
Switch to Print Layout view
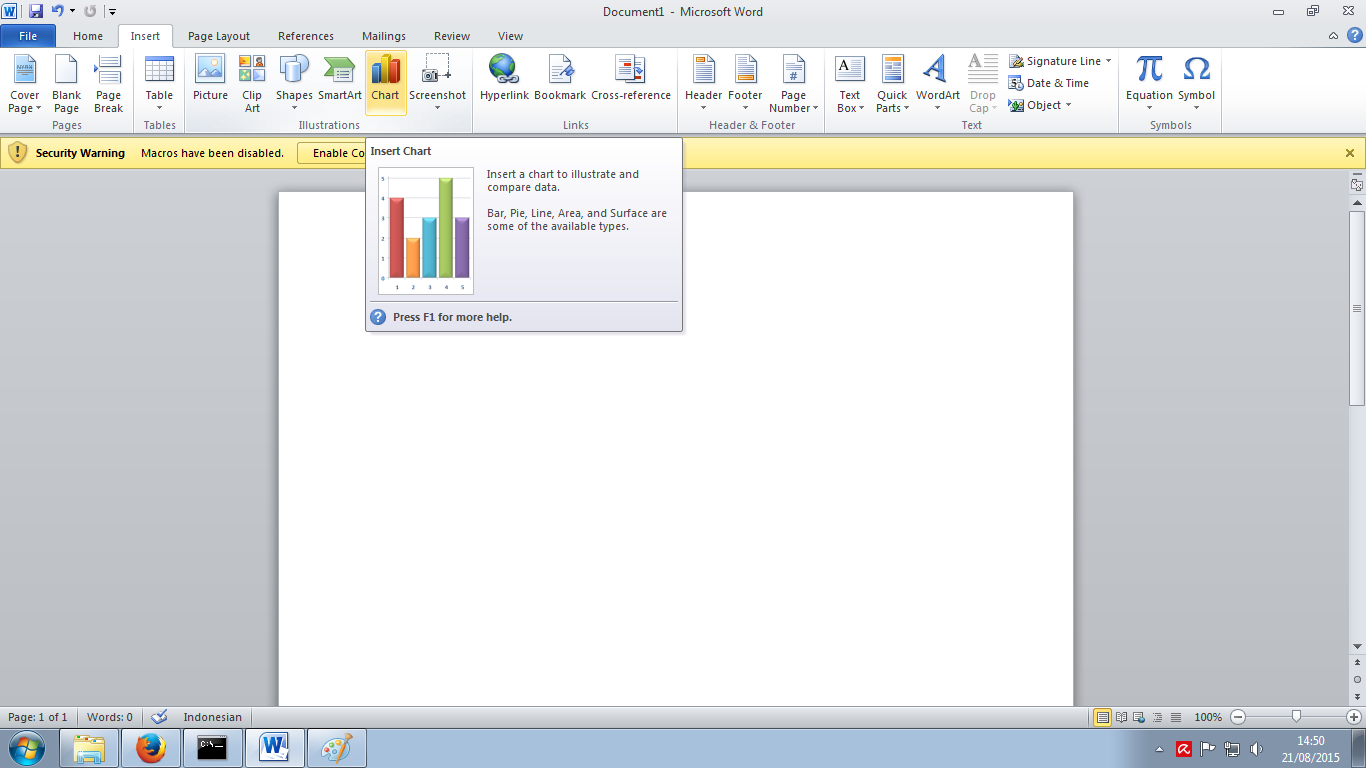1103,717
